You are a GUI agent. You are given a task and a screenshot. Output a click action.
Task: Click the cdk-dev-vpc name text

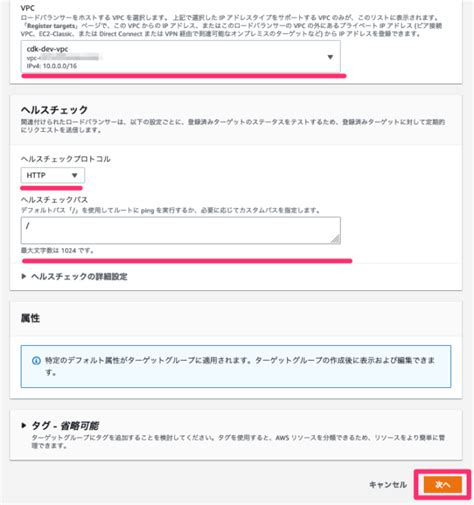(47, 49)
